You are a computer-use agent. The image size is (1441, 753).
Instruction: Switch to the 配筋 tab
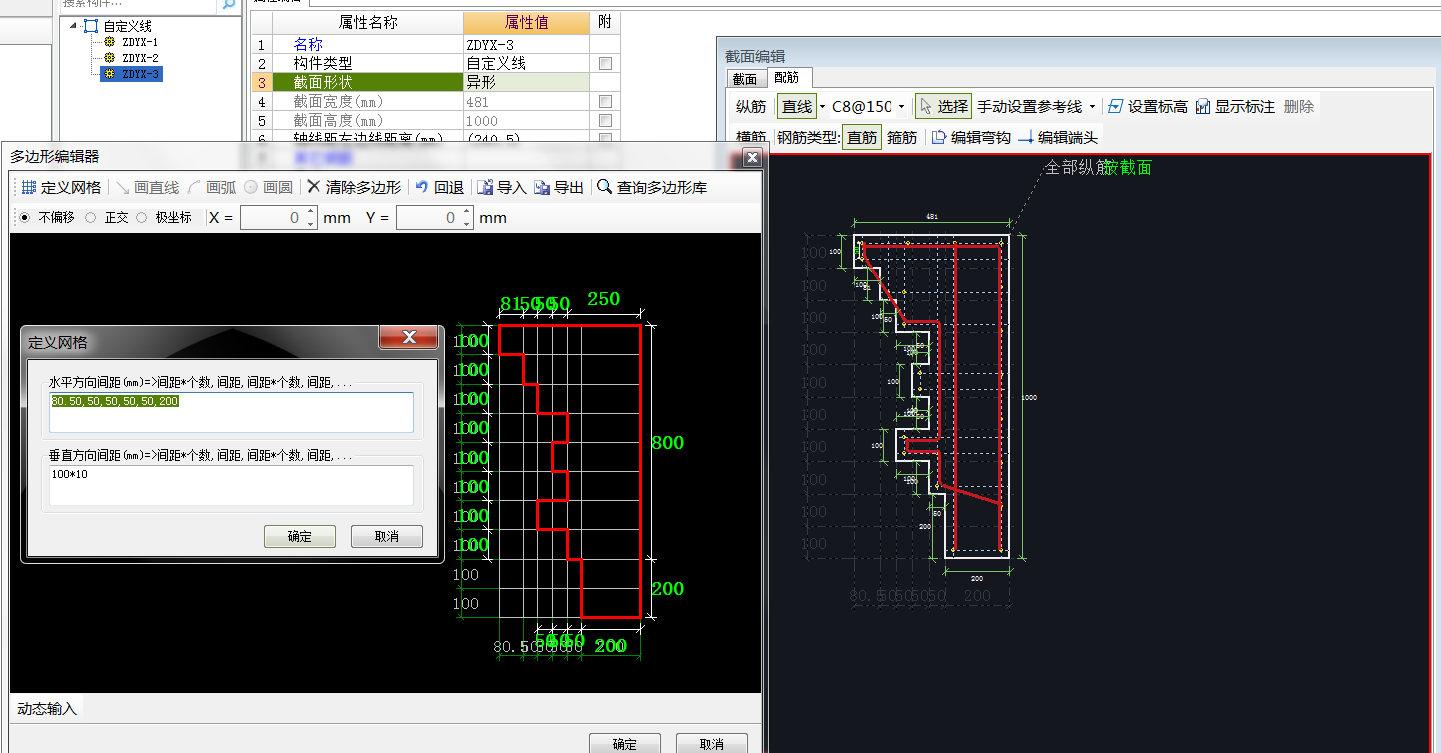[787, 78]
